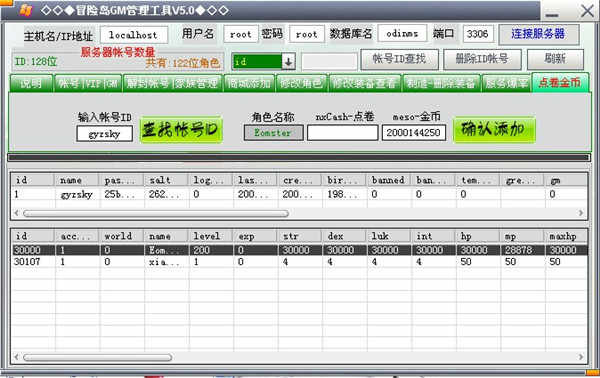The image size is (600, 378).
Task: Click the banned column header
Action: [x=389, y=180]
